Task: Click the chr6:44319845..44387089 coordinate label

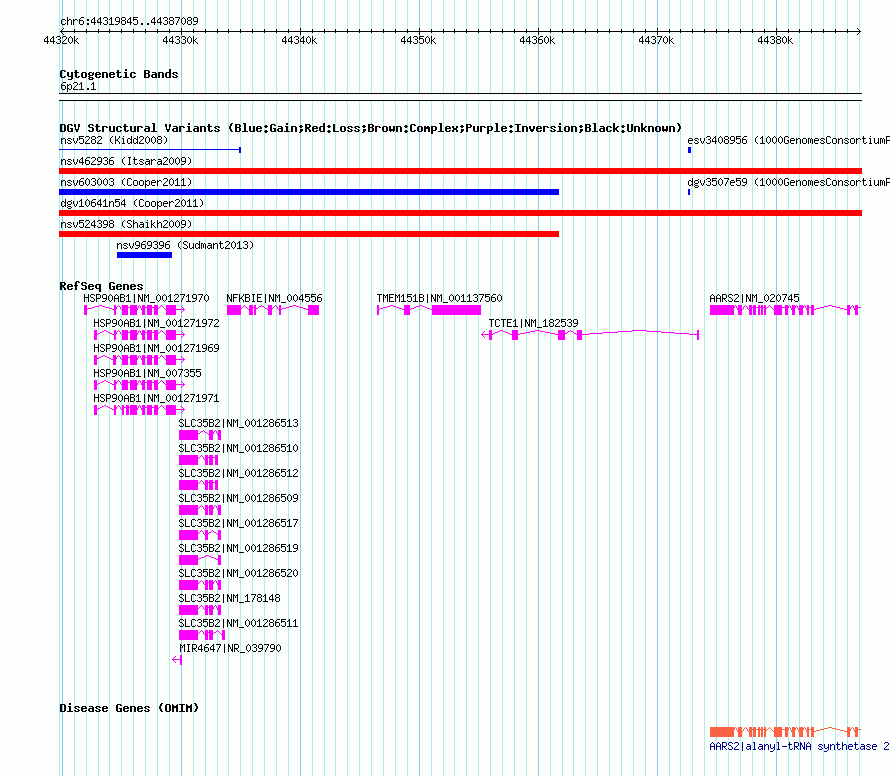Action: (x=129, y=21)
